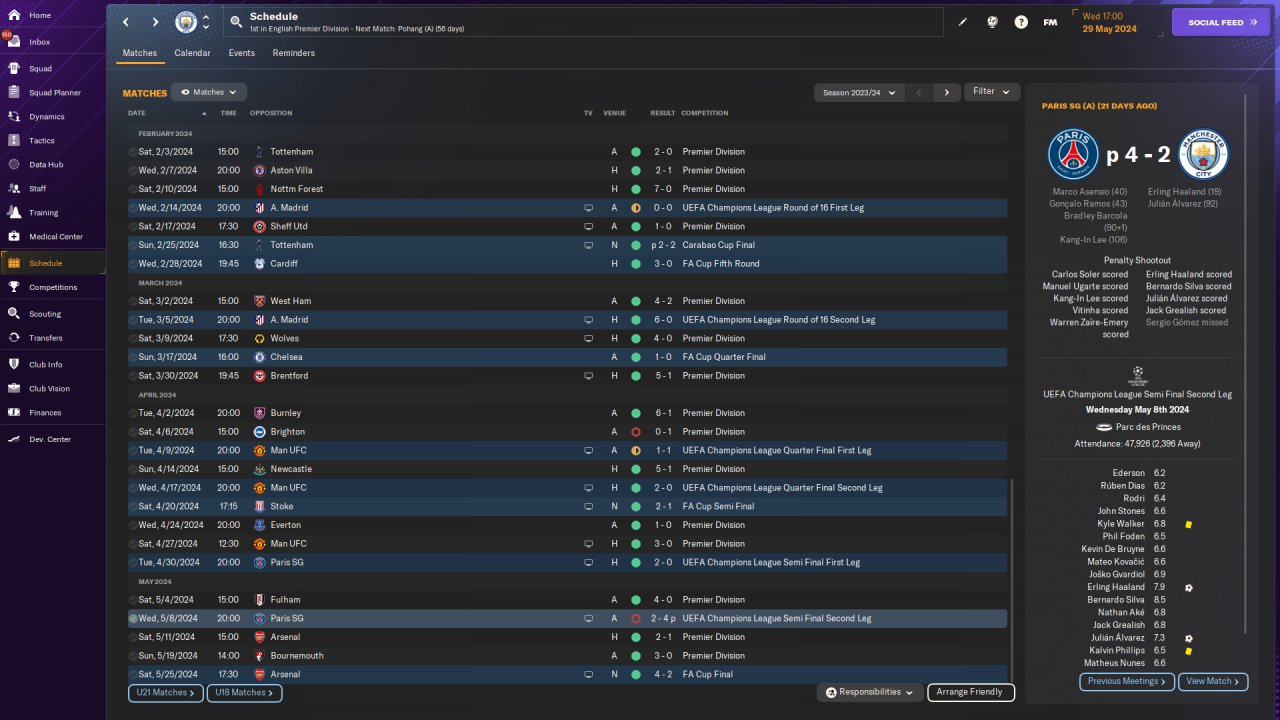Click the Tactics sidebar icon
The height and width of the screenshot is (720, 1280).
(14, 141)
